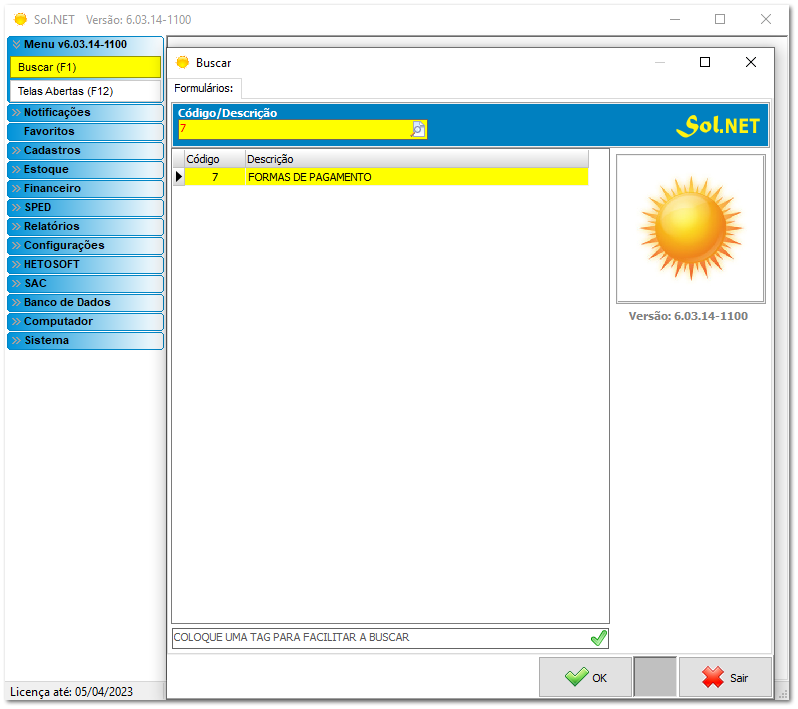
Task: Expand the Estoque menu section
Action: (86, 169)
